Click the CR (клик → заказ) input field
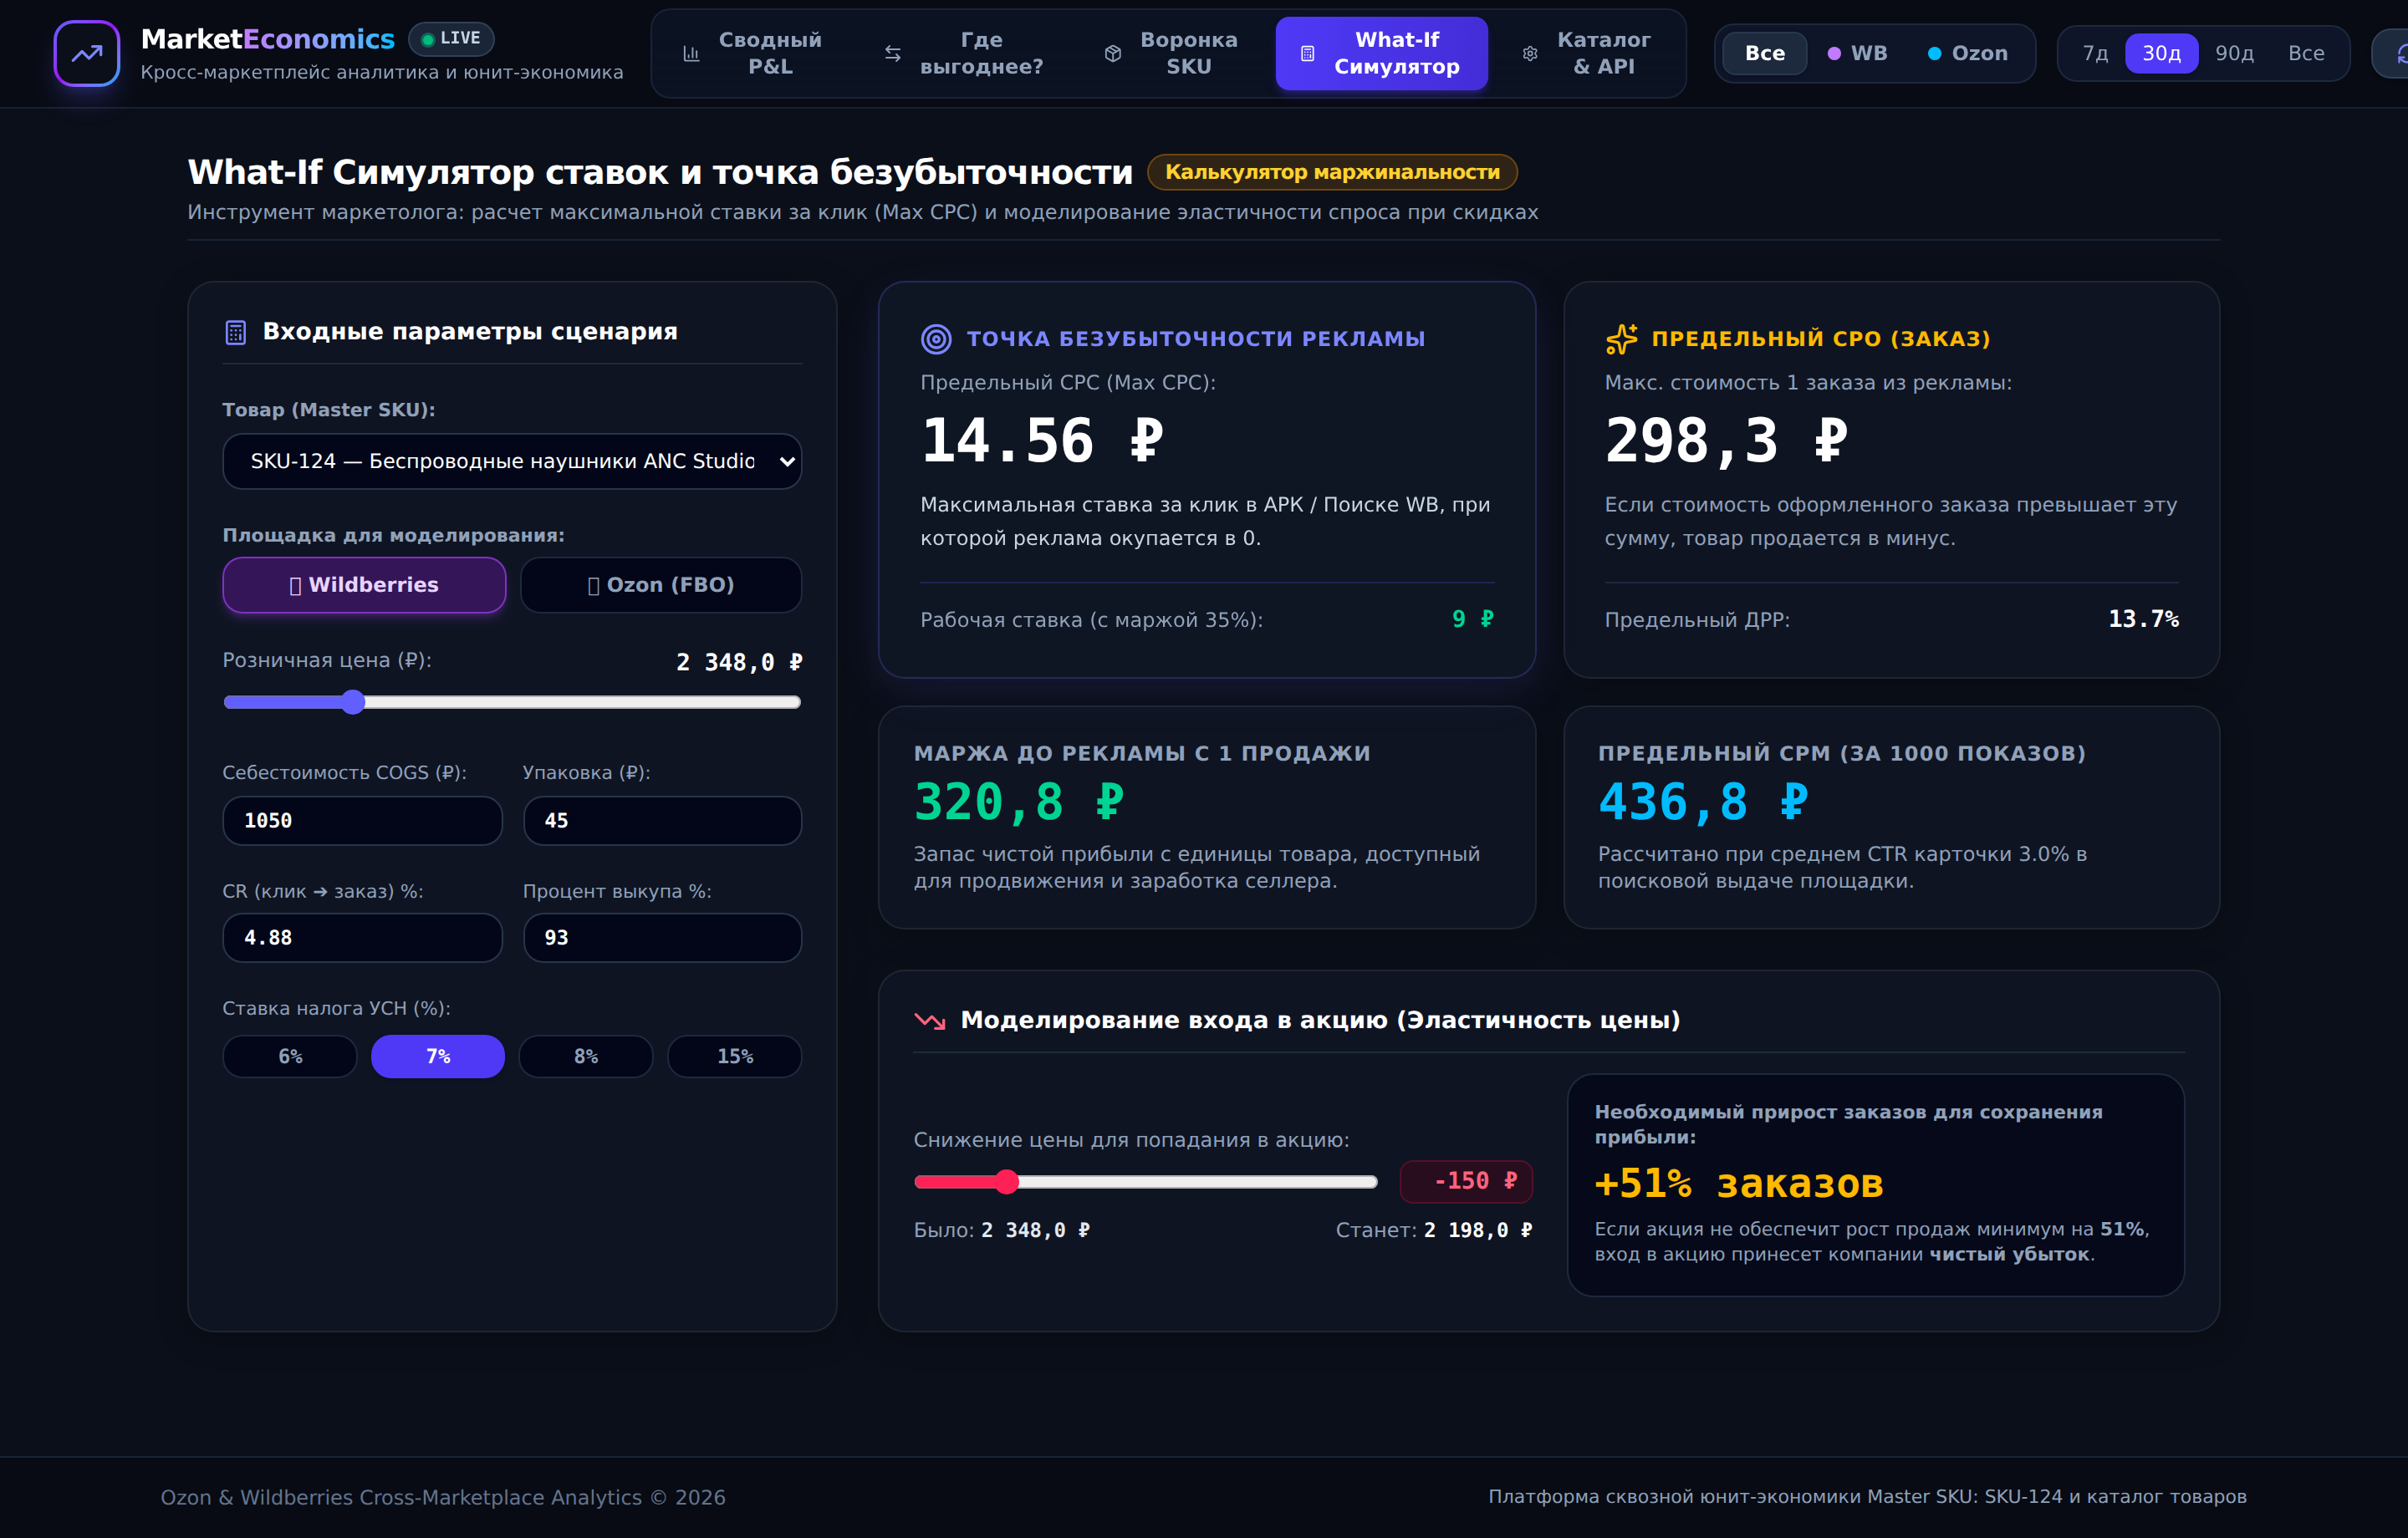The width and height of the screenshot is (2408, 1538). coord(362,938)
